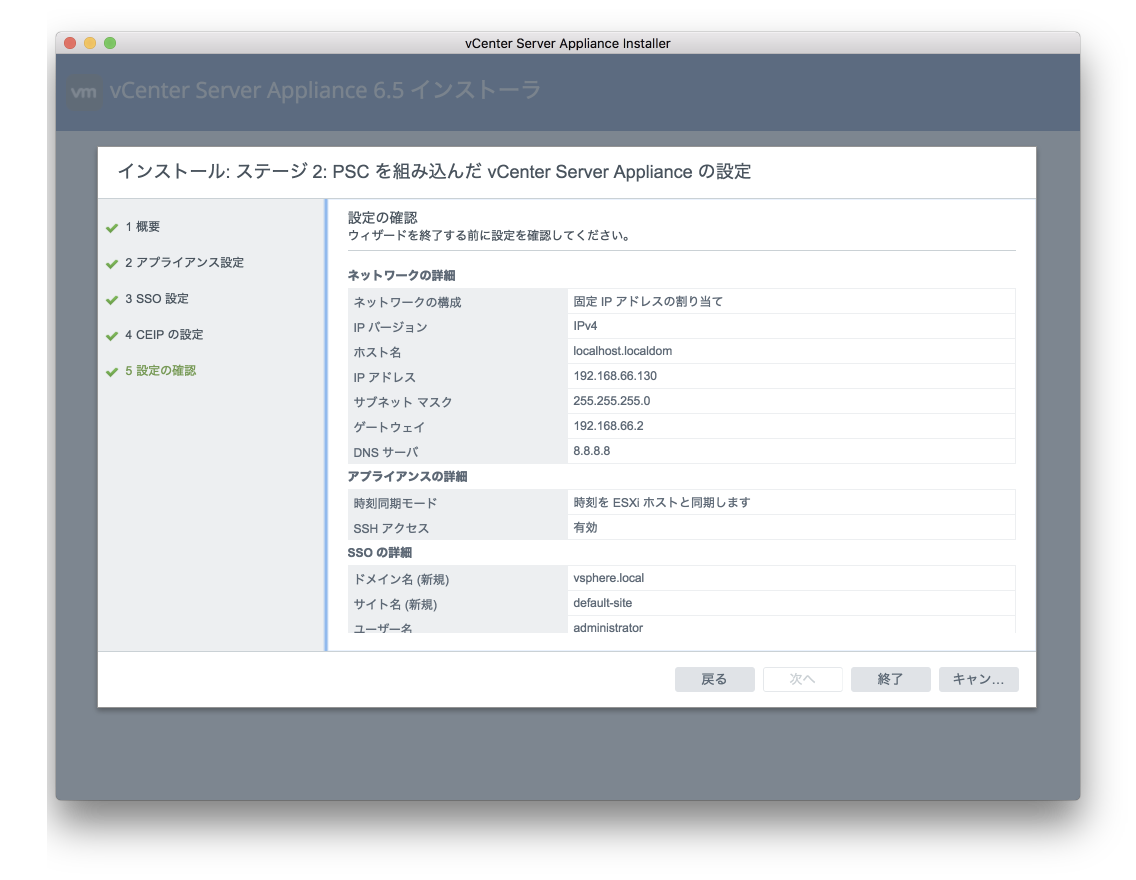This screenshot has height=880, width=1136.
Task: Select the domain name vsphere.local
Action: [609, 578]
